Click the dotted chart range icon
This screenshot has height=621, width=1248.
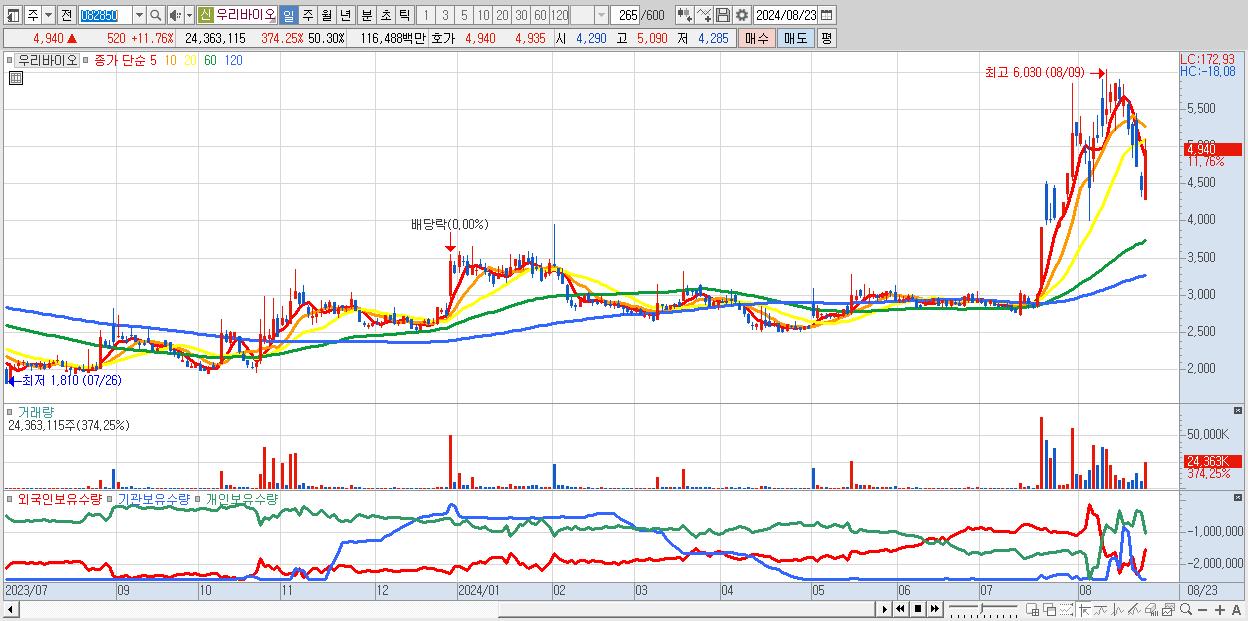[1067, 610]
